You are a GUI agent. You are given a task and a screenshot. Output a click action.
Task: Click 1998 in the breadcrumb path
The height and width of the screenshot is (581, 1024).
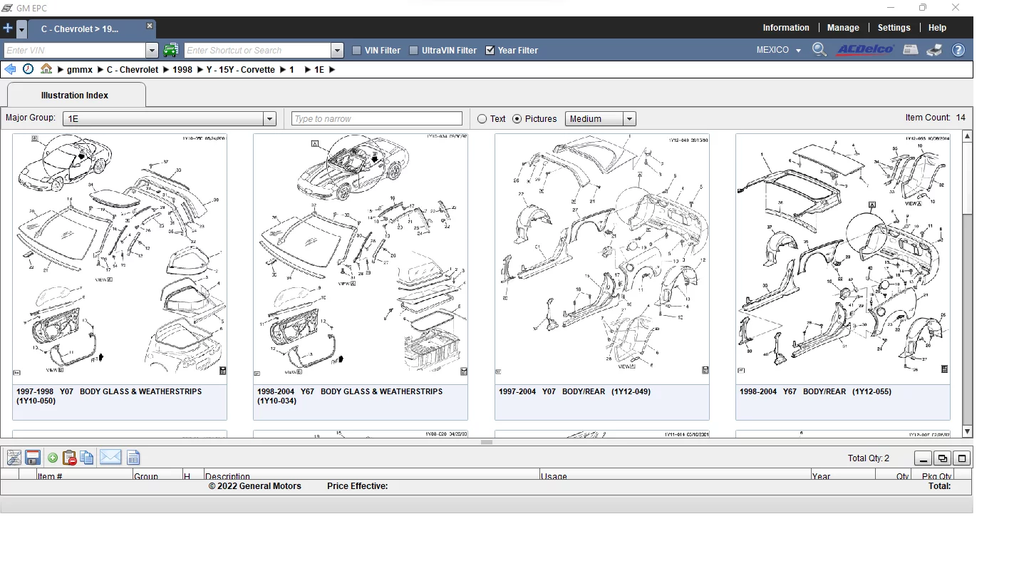point(182,70)
